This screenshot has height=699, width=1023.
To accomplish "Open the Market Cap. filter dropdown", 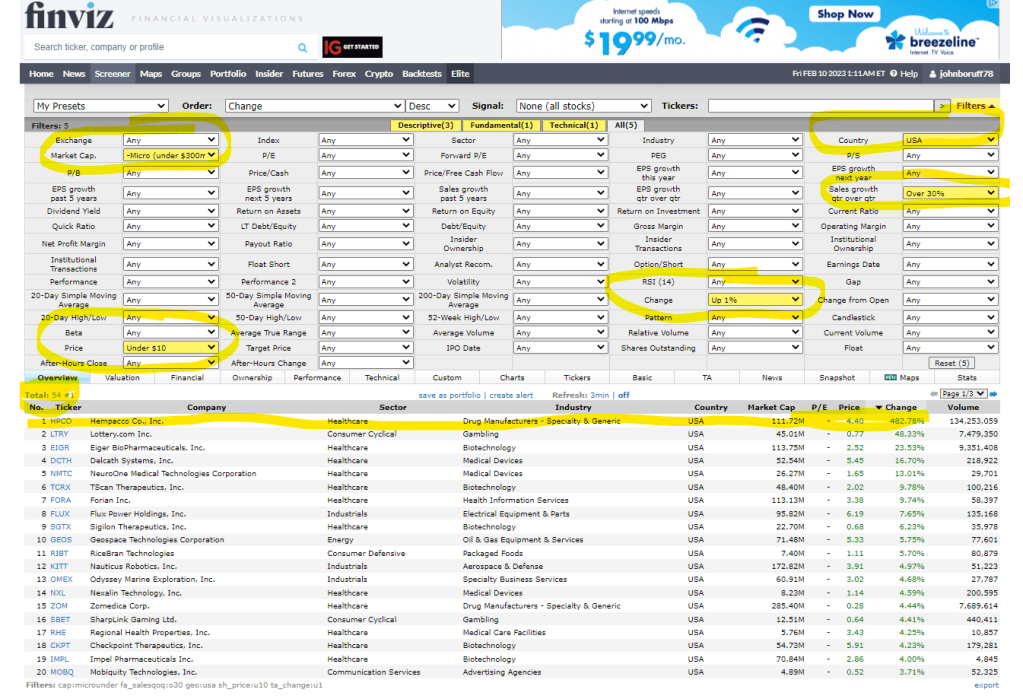I will click(x=170, y=156).
